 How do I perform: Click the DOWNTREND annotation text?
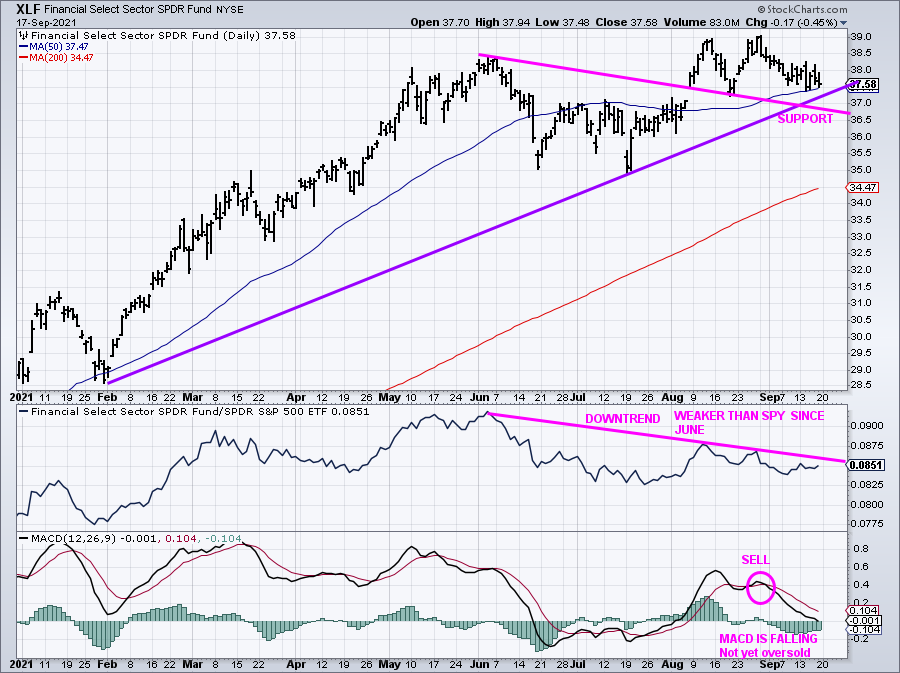(x=623, y=419)
